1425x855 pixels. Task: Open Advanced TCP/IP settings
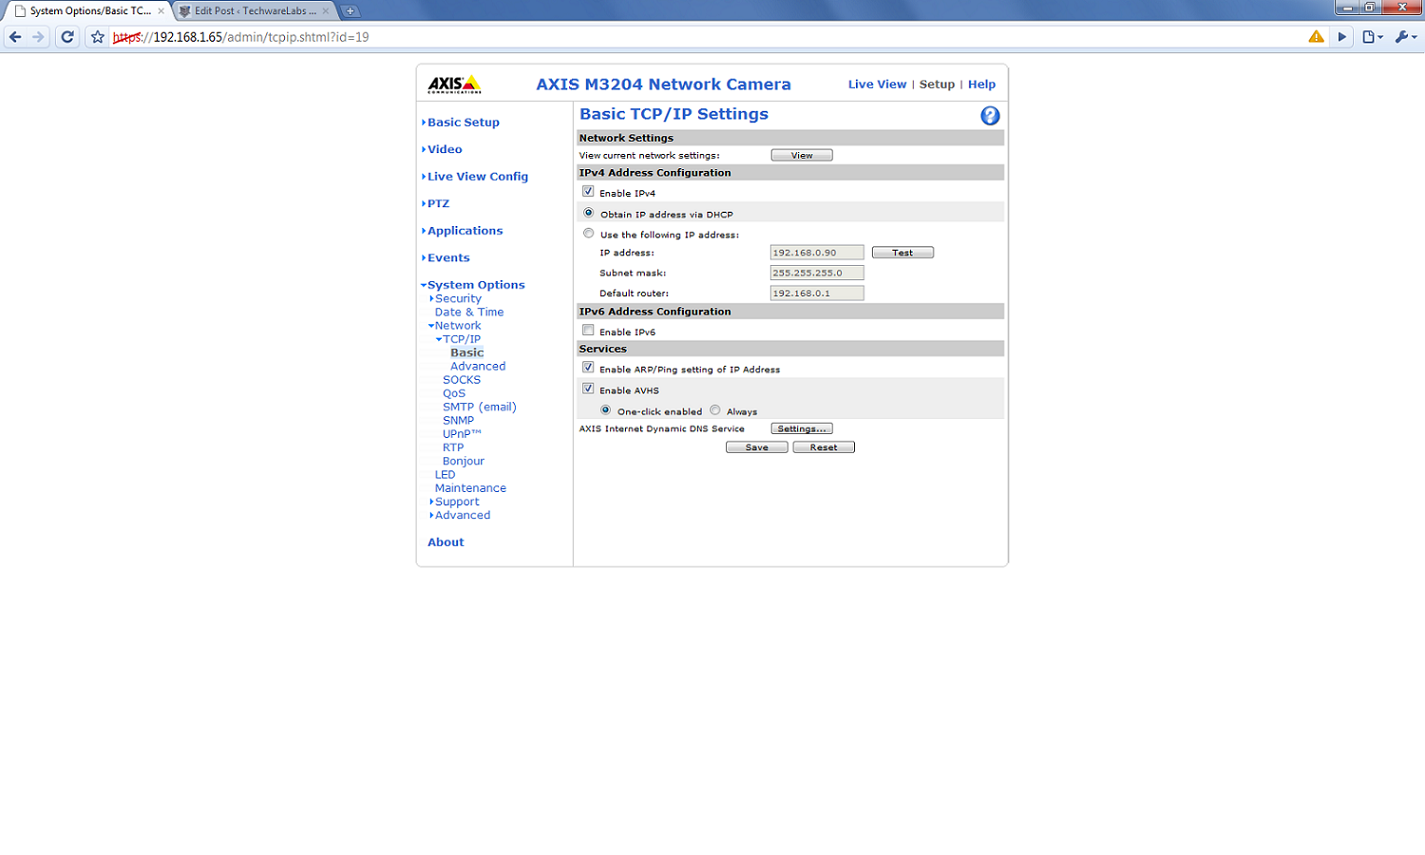click(478, 366)
